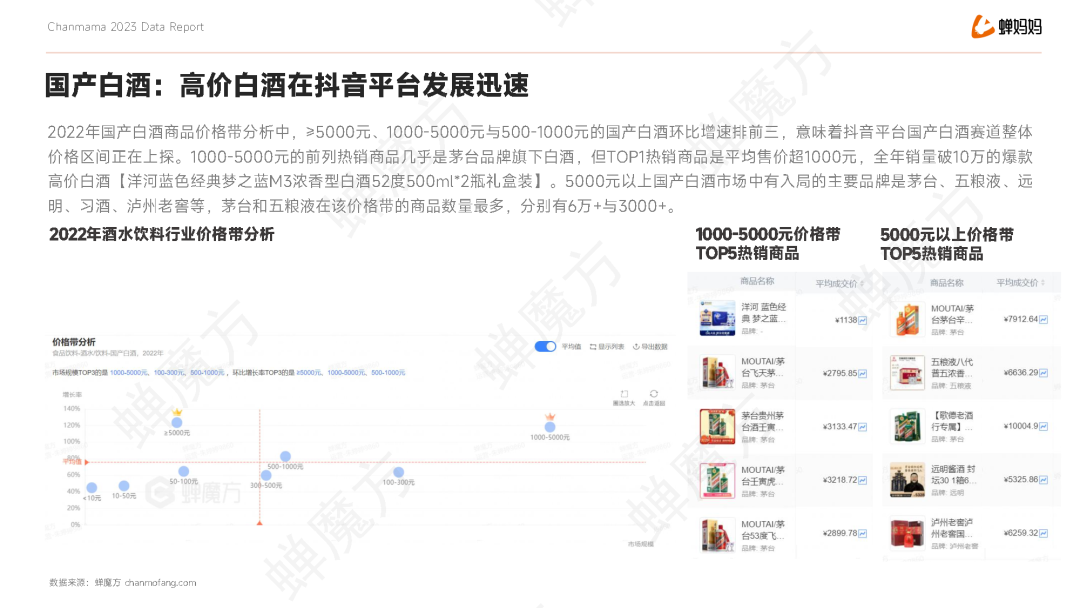Open trend chart icon beside ¥10004.9

pos(1043,427)
